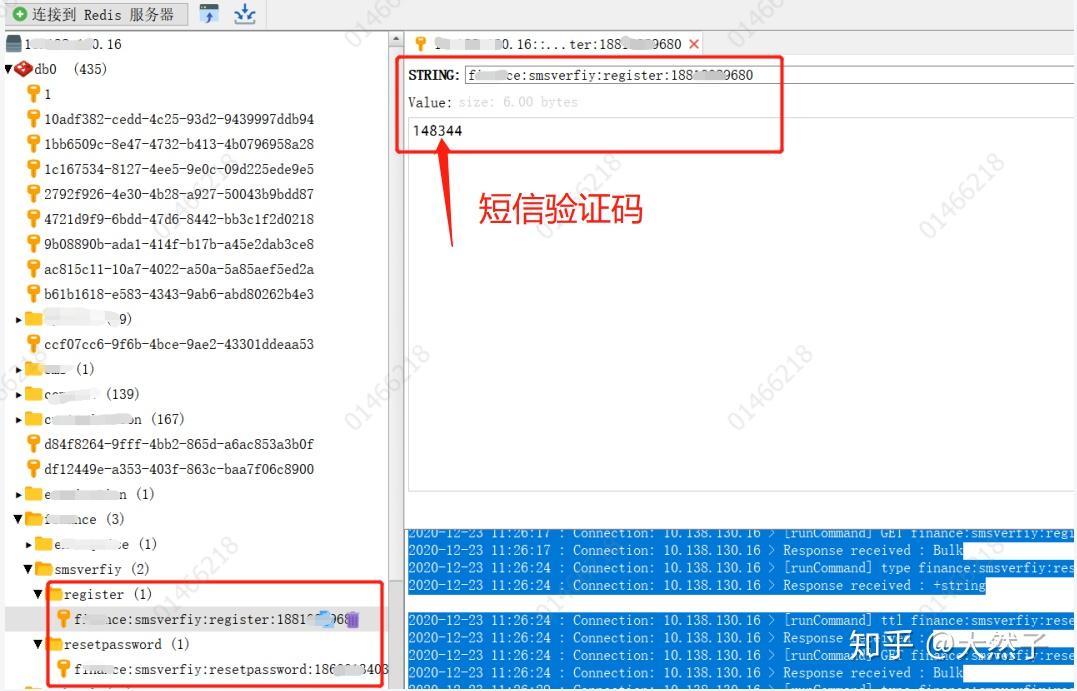This screenshot has height=691, width=1077.
Task: Click the key icon for key '1'
Action: coord(34,93)
